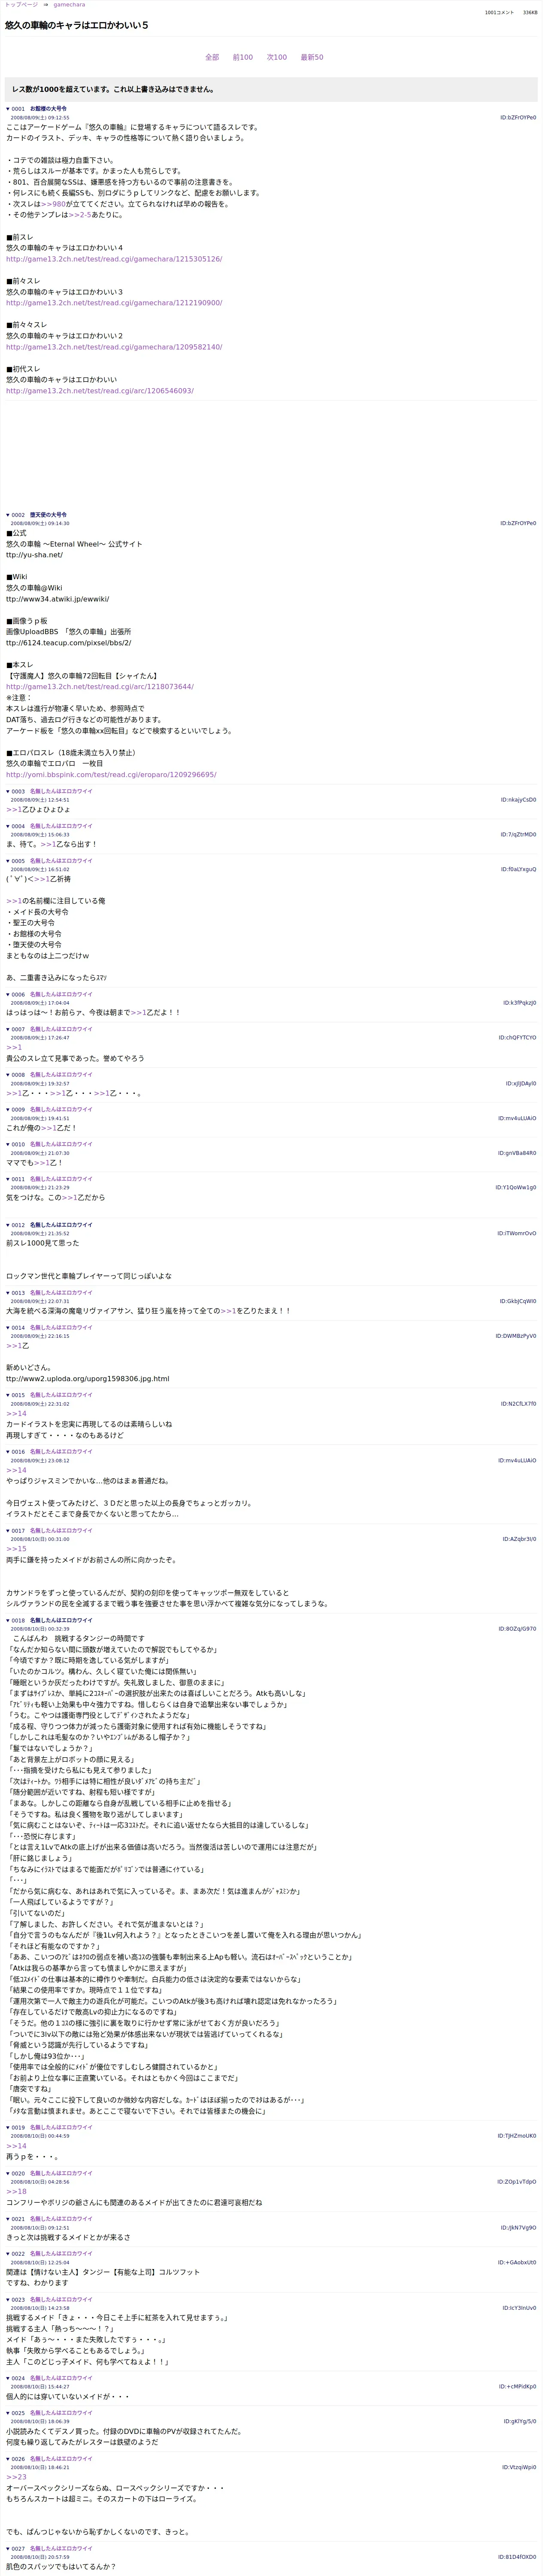Viewport: 551px width, 2576px height.
Task: Click poster name on post 0008
Action: click(x=61, y=1075)
